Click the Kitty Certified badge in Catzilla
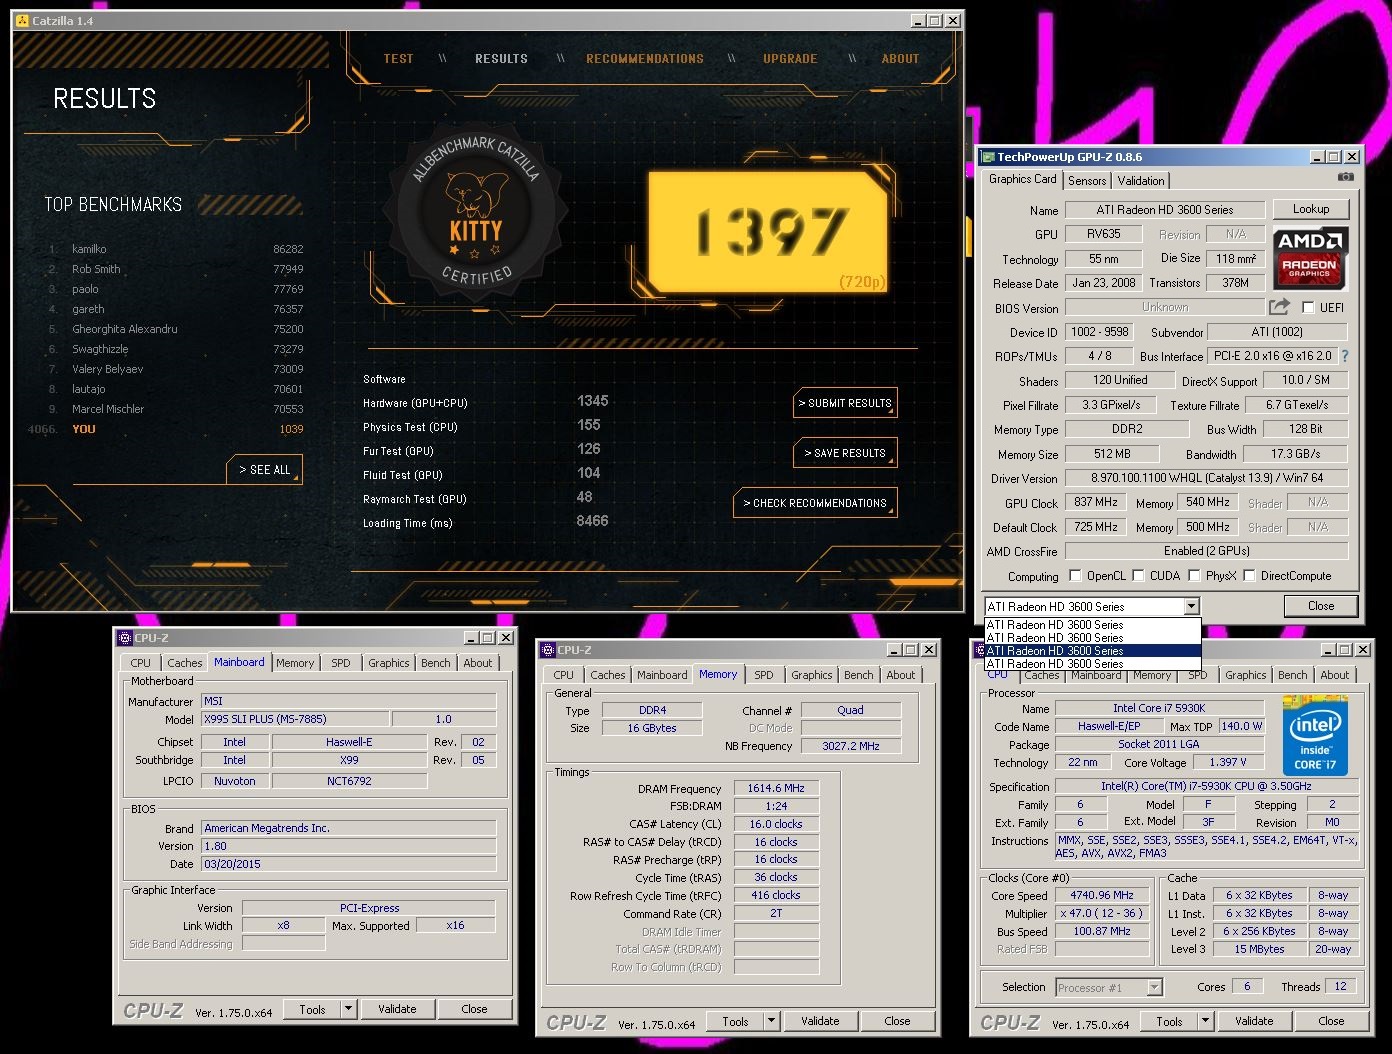1392x1054 pixels. 476,212
